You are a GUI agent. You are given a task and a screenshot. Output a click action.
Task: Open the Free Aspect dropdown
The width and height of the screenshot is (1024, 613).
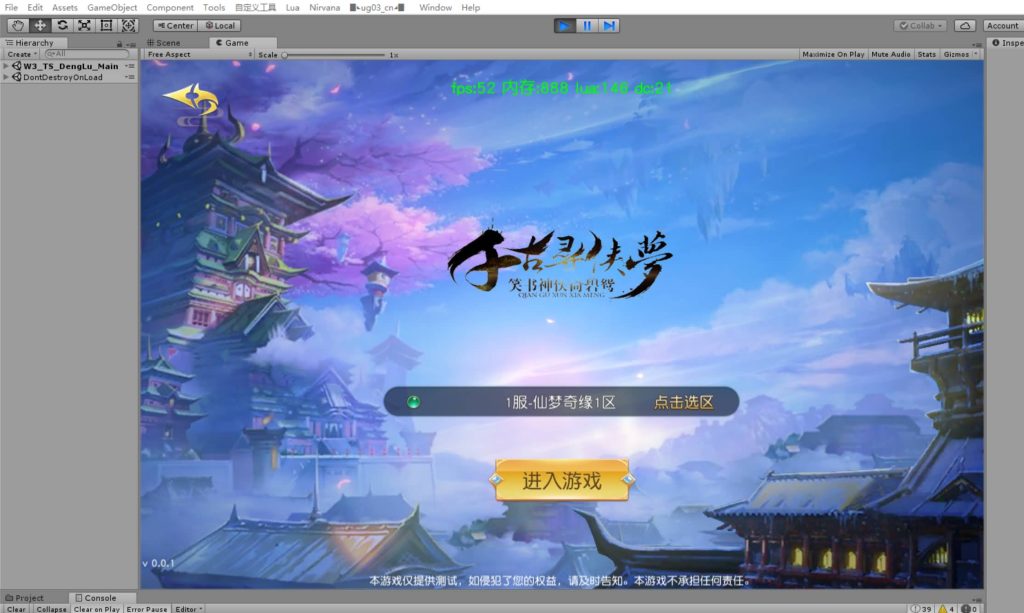click(173, 54)
